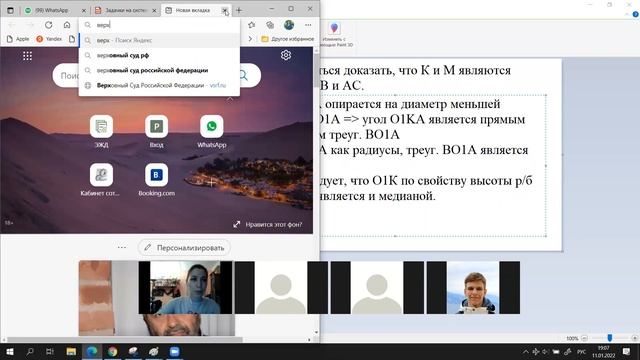Open the Favorites star icon in Edge
This screenshot has height=360, width=640.
tap(251, 25)
